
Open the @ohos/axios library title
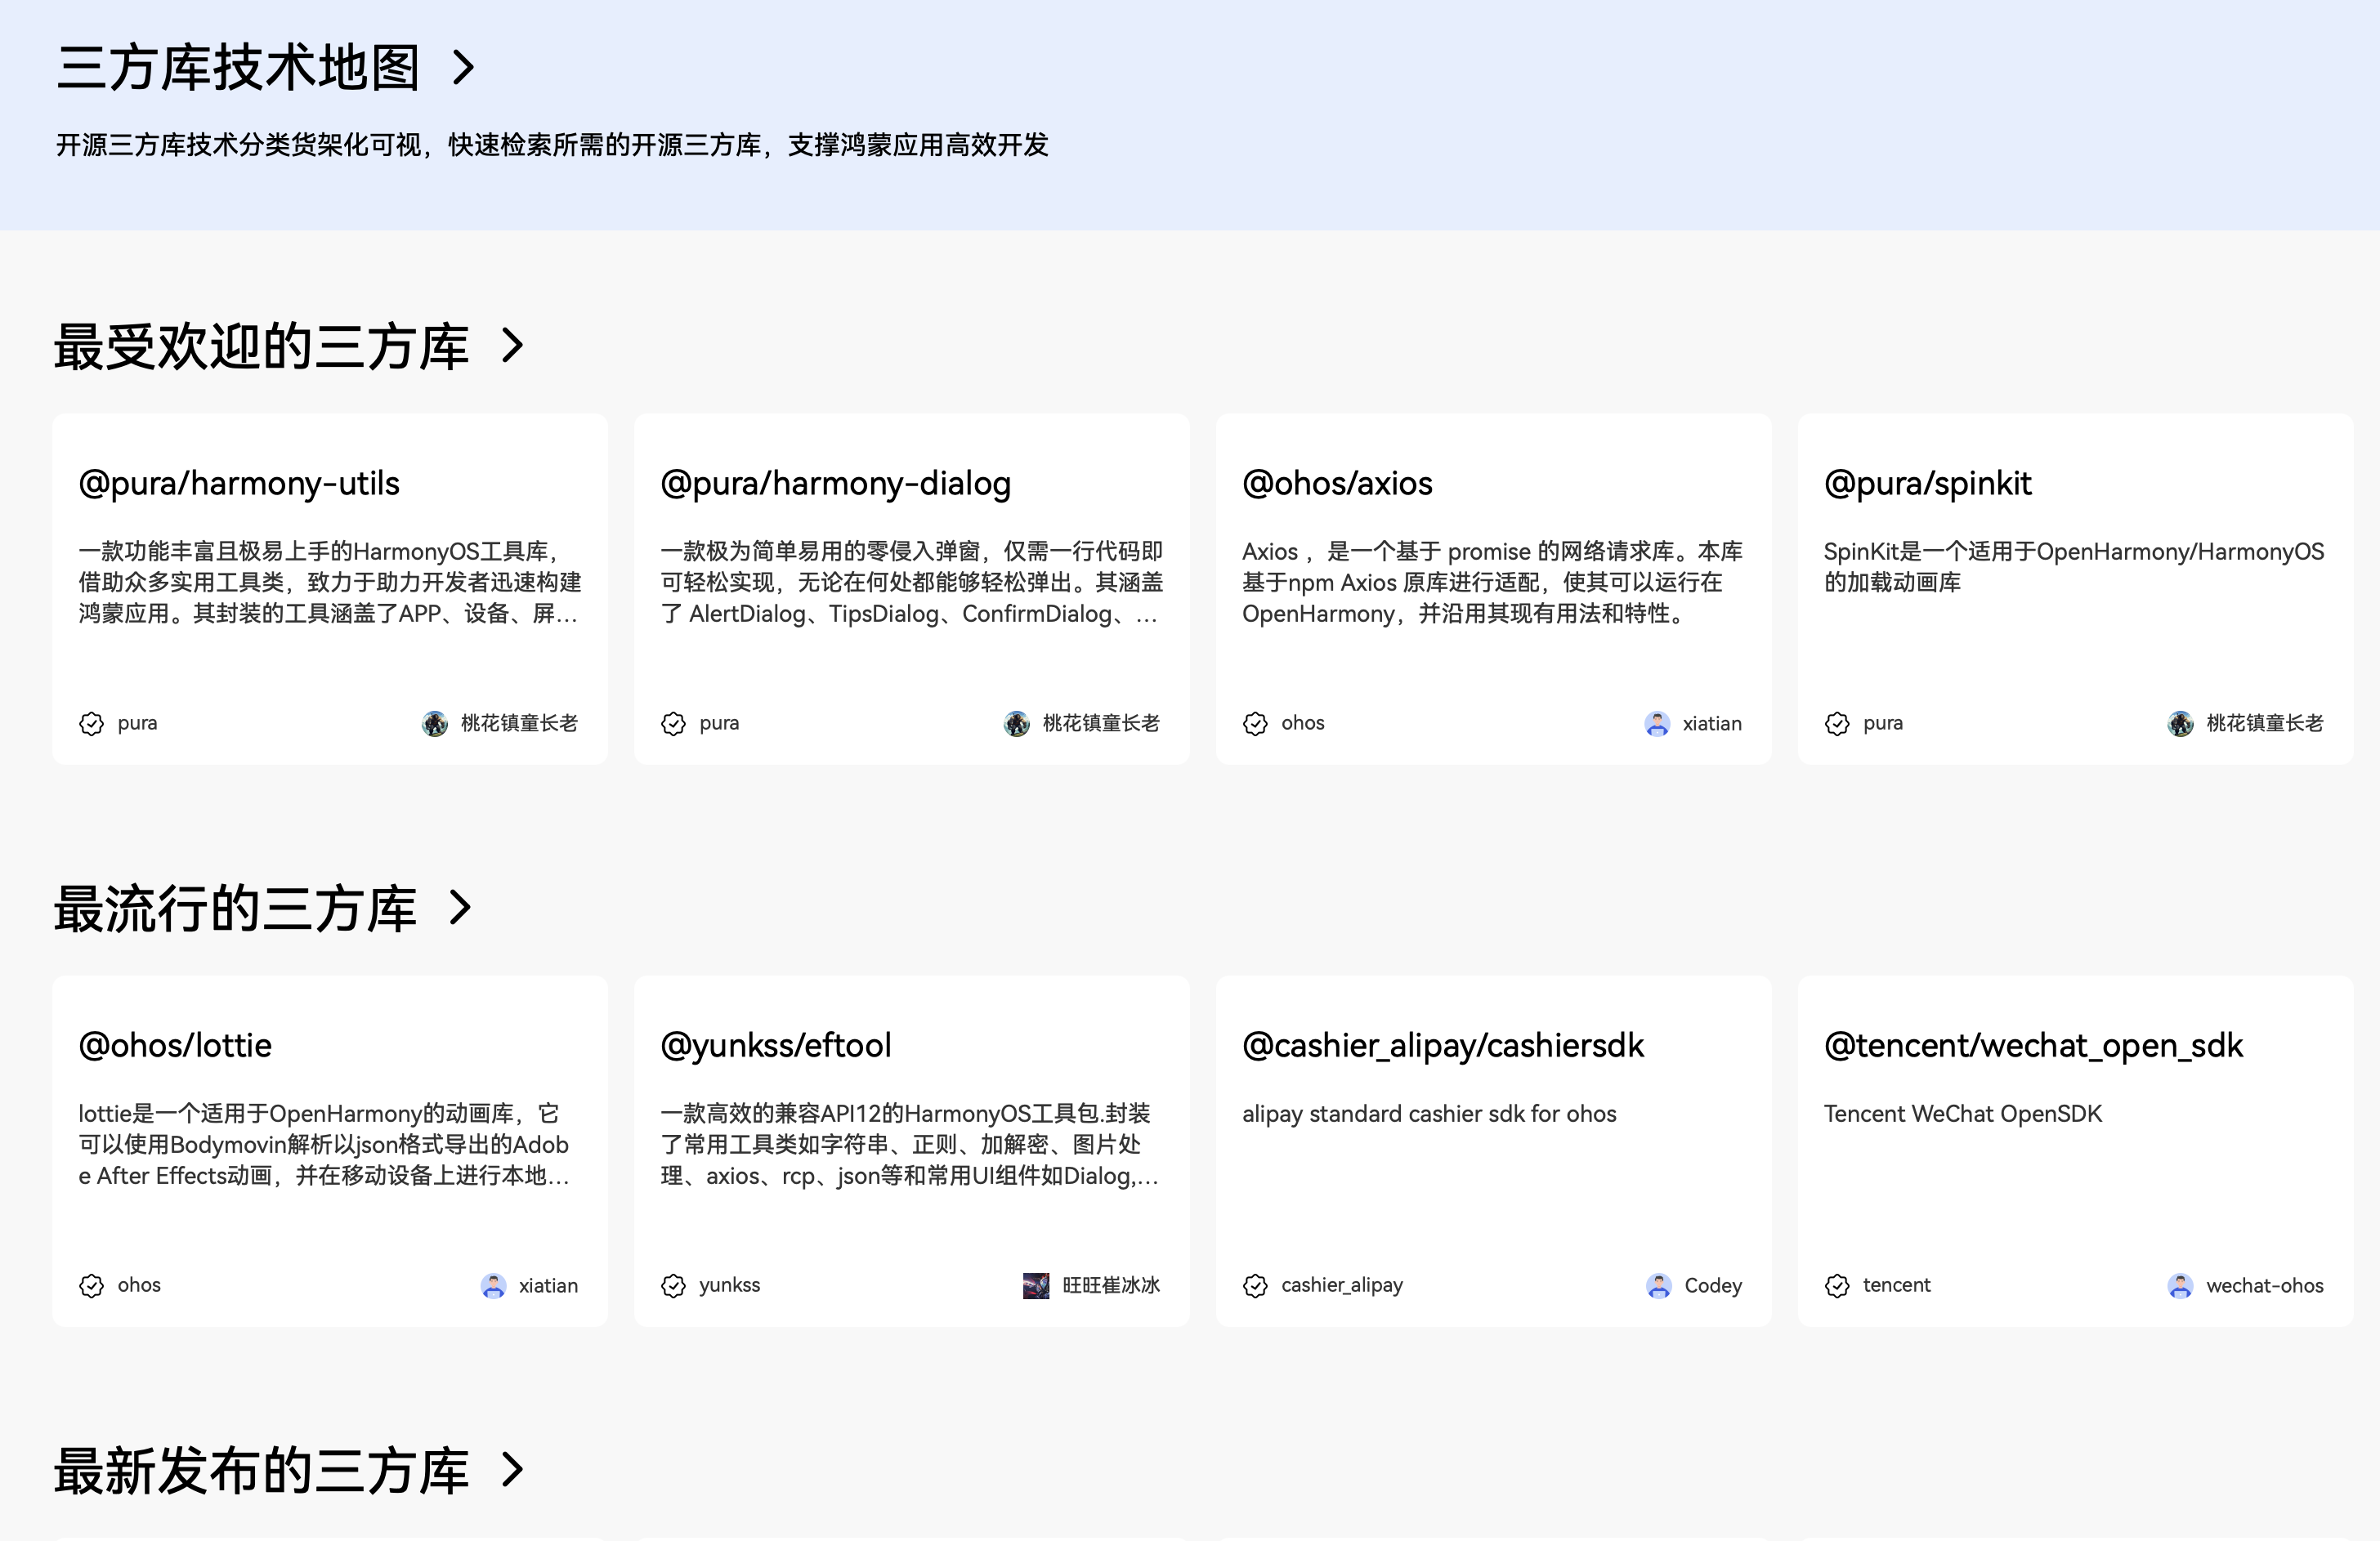tap(1337, 484)
